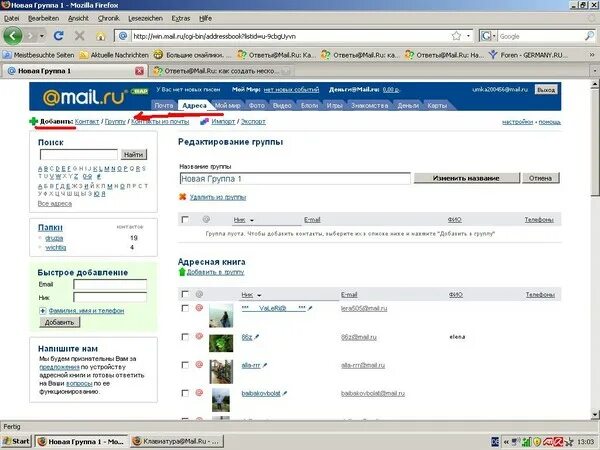Click the stop loading X icon
This screenshot has height=450, width=600.
point(80,36)
